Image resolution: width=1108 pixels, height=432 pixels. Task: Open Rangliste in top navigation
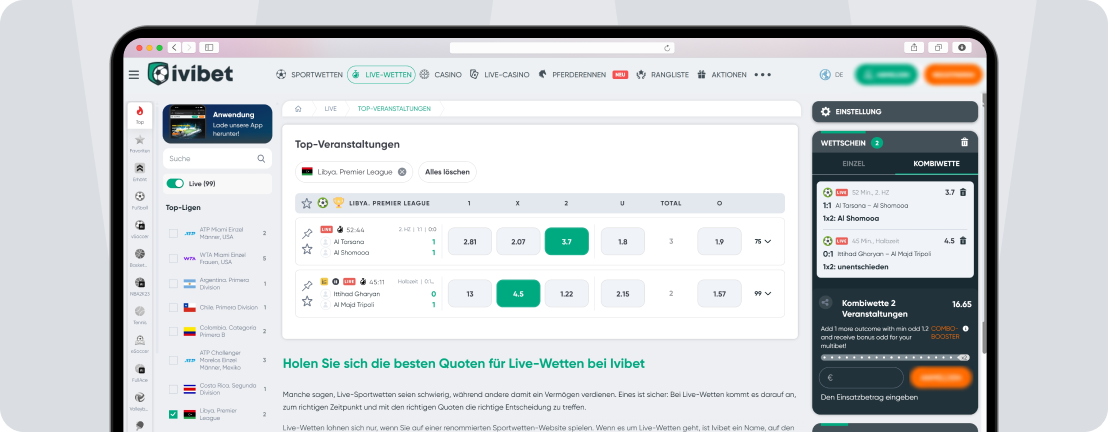(x=662, y=75)
